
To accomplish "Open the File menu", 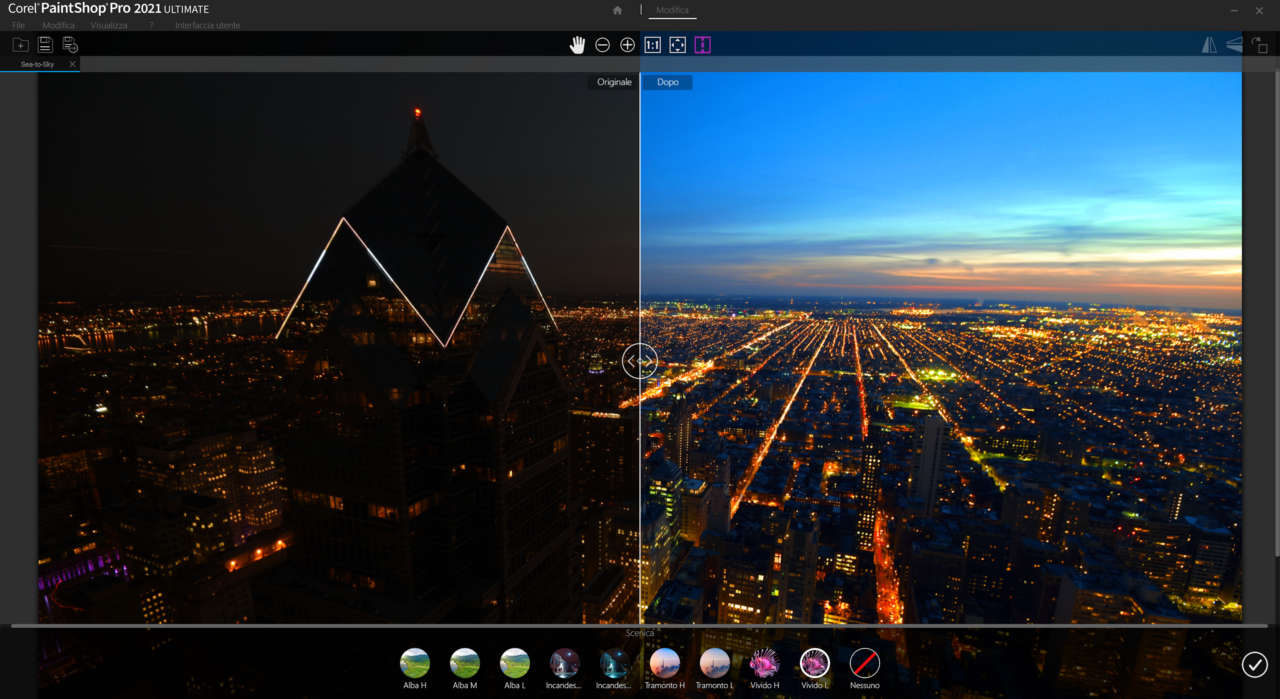I will coord(18,25).
